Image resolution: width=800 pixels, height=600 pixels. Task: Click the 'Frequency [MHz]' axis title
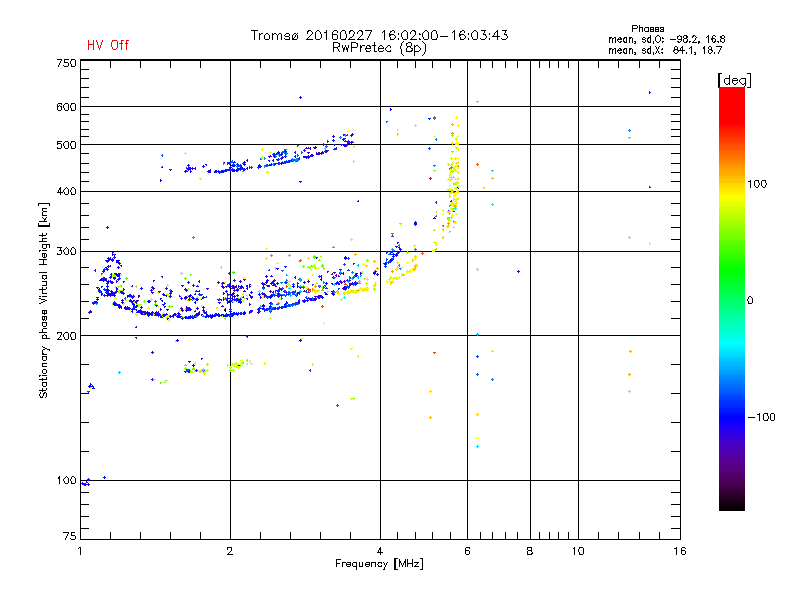[x=379, y=564]
